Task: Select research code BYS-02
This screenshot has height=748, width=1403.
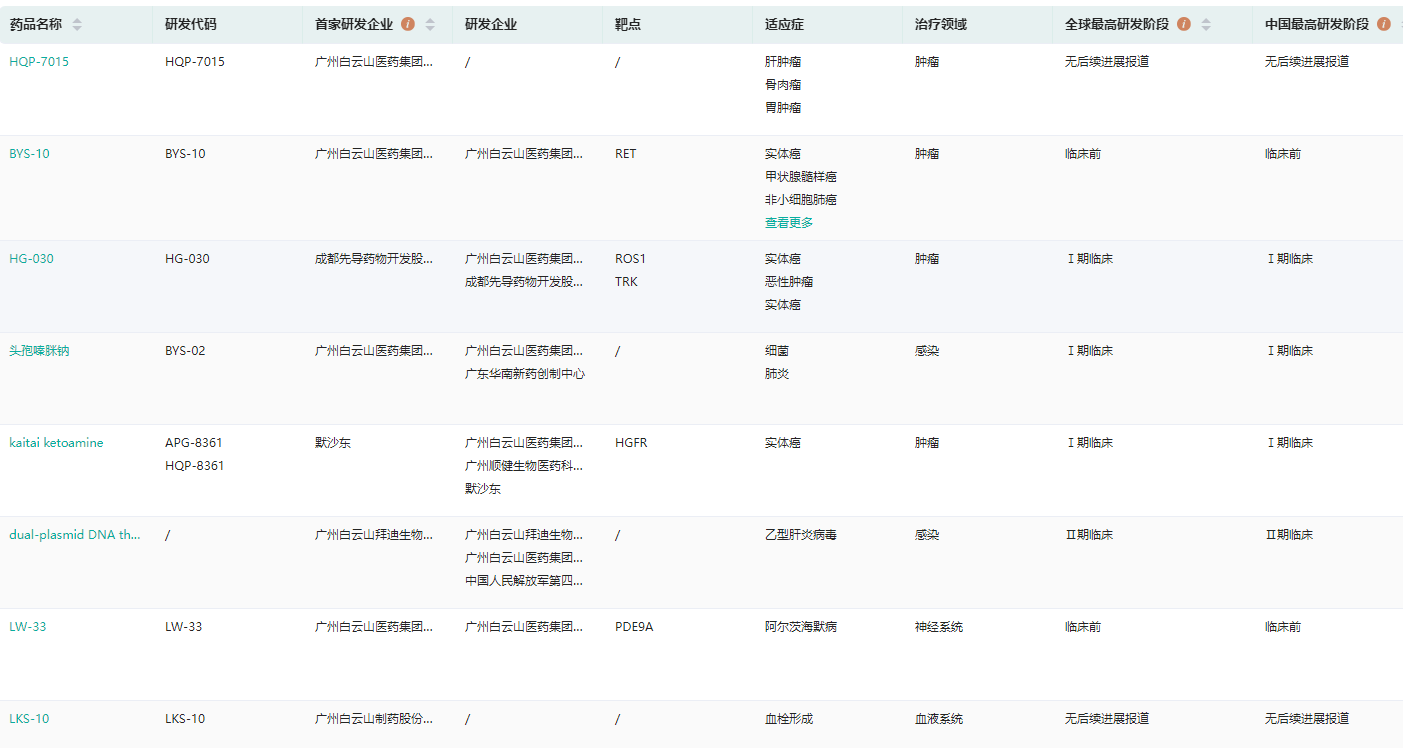Action: coord(185,351)
